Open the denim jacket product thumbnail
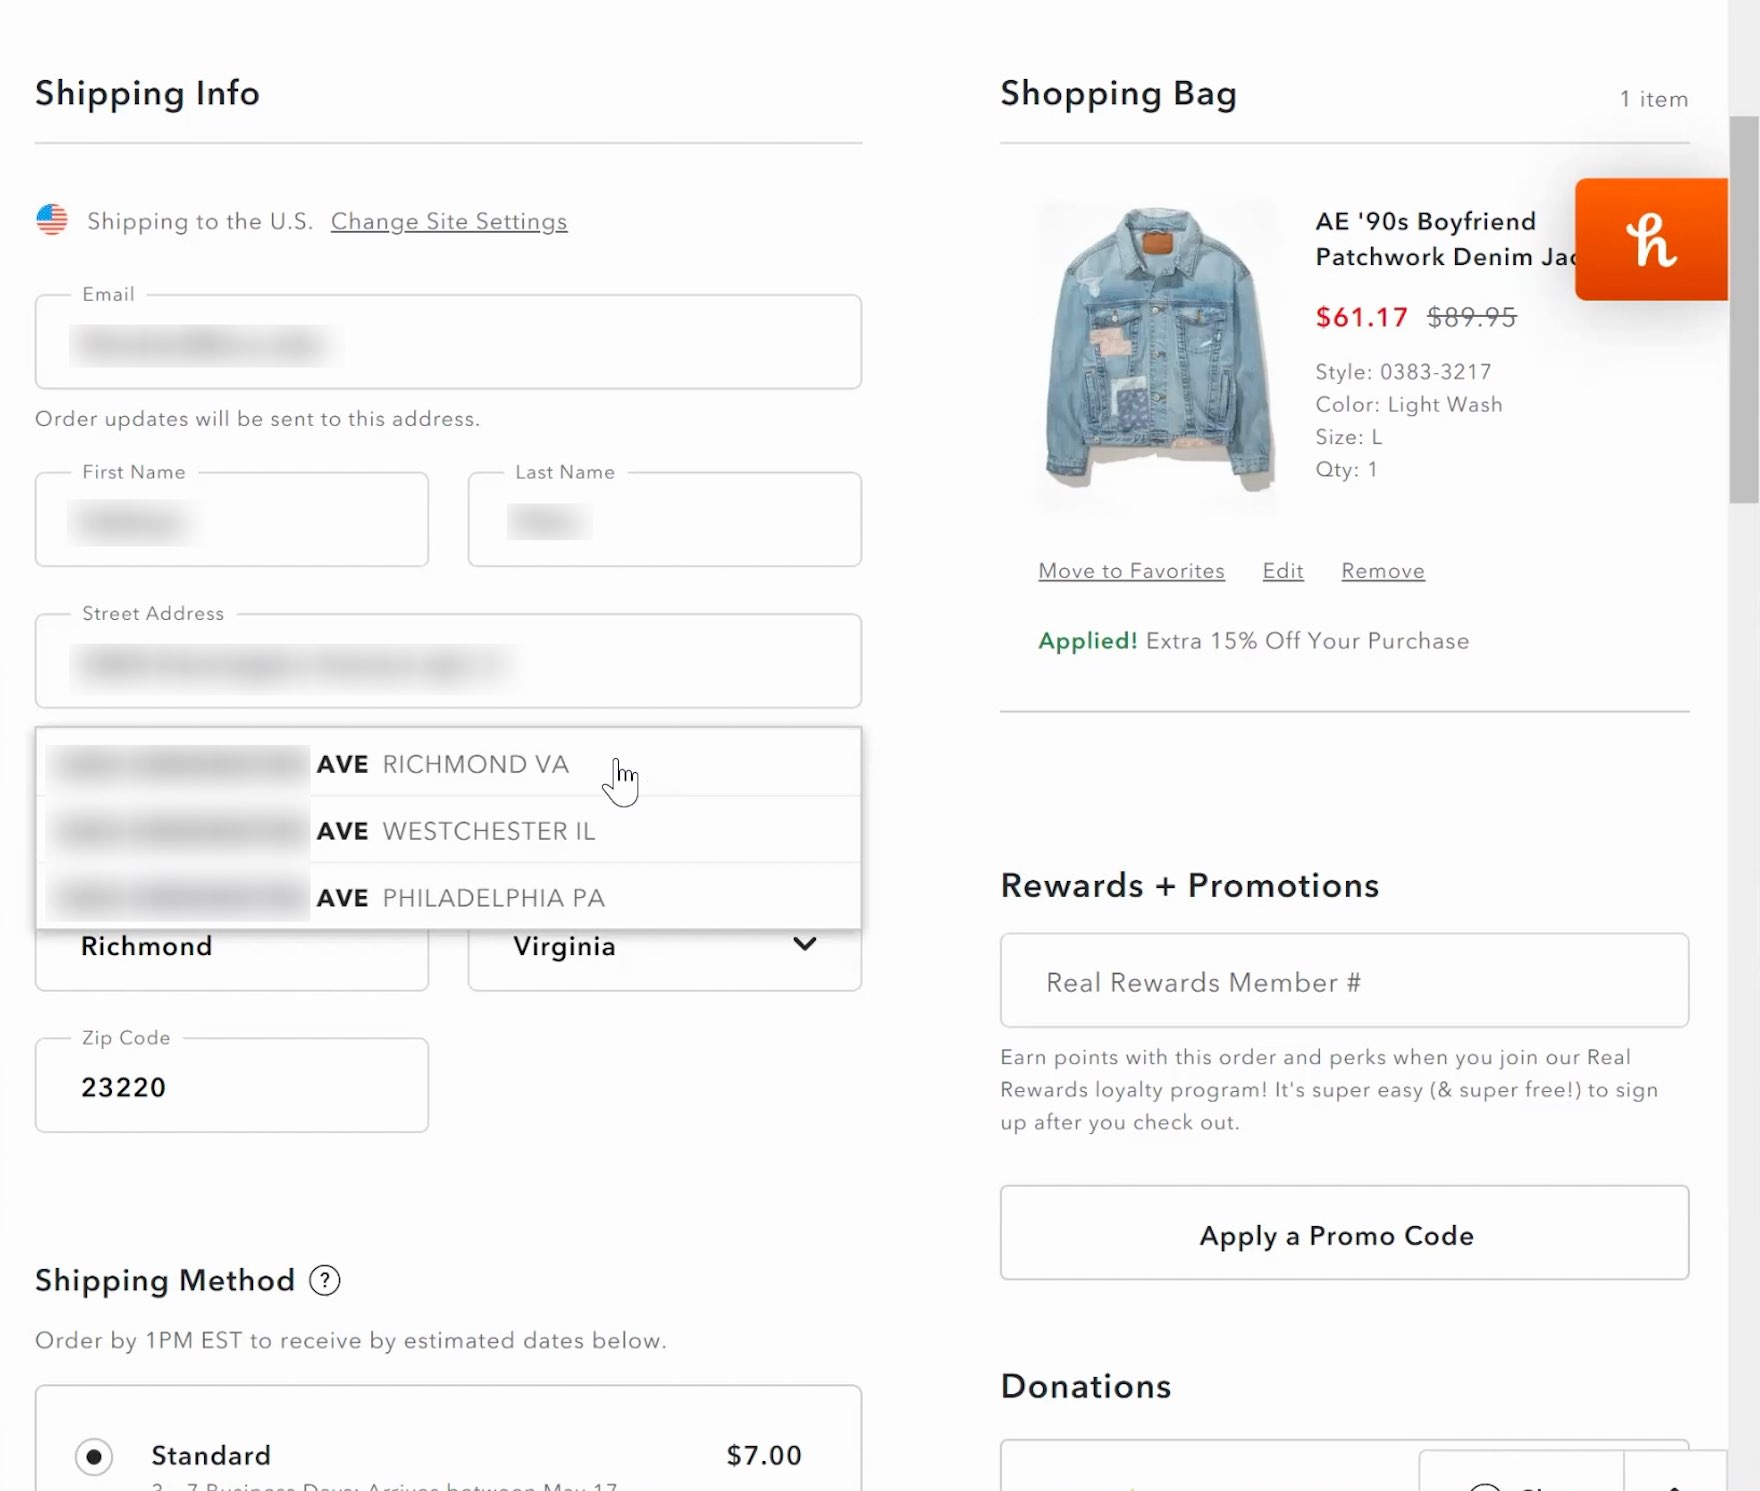 click(x=1158, y=348)
